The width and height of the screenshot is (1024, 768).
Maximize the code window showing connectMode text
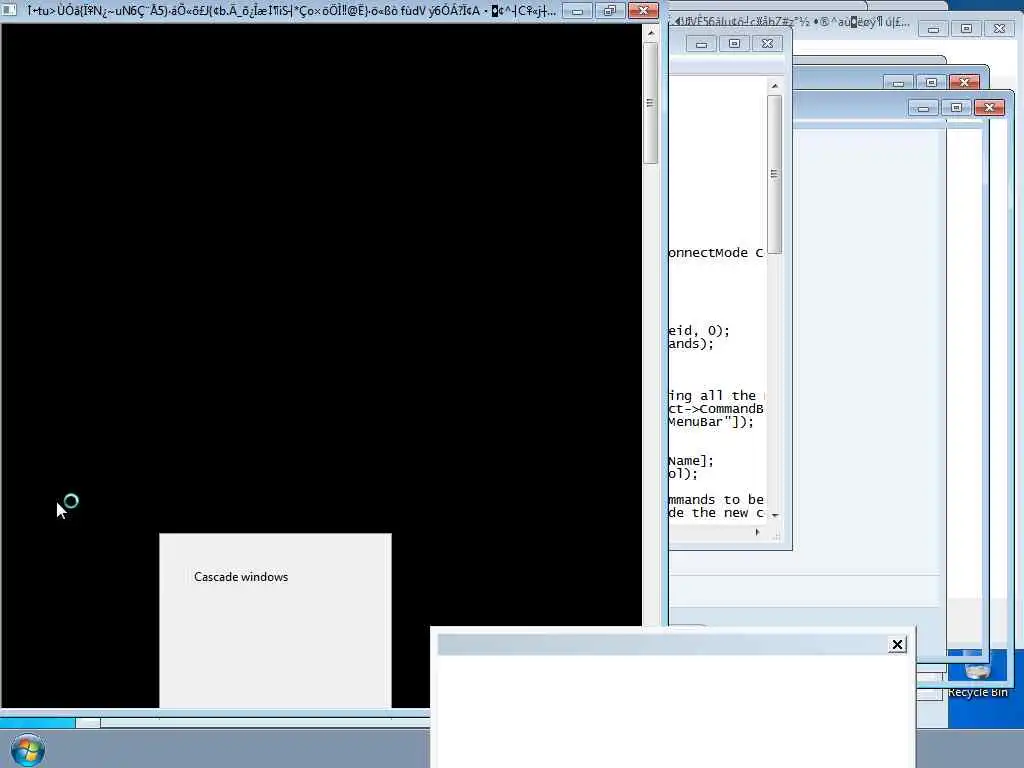click(735, 44)
